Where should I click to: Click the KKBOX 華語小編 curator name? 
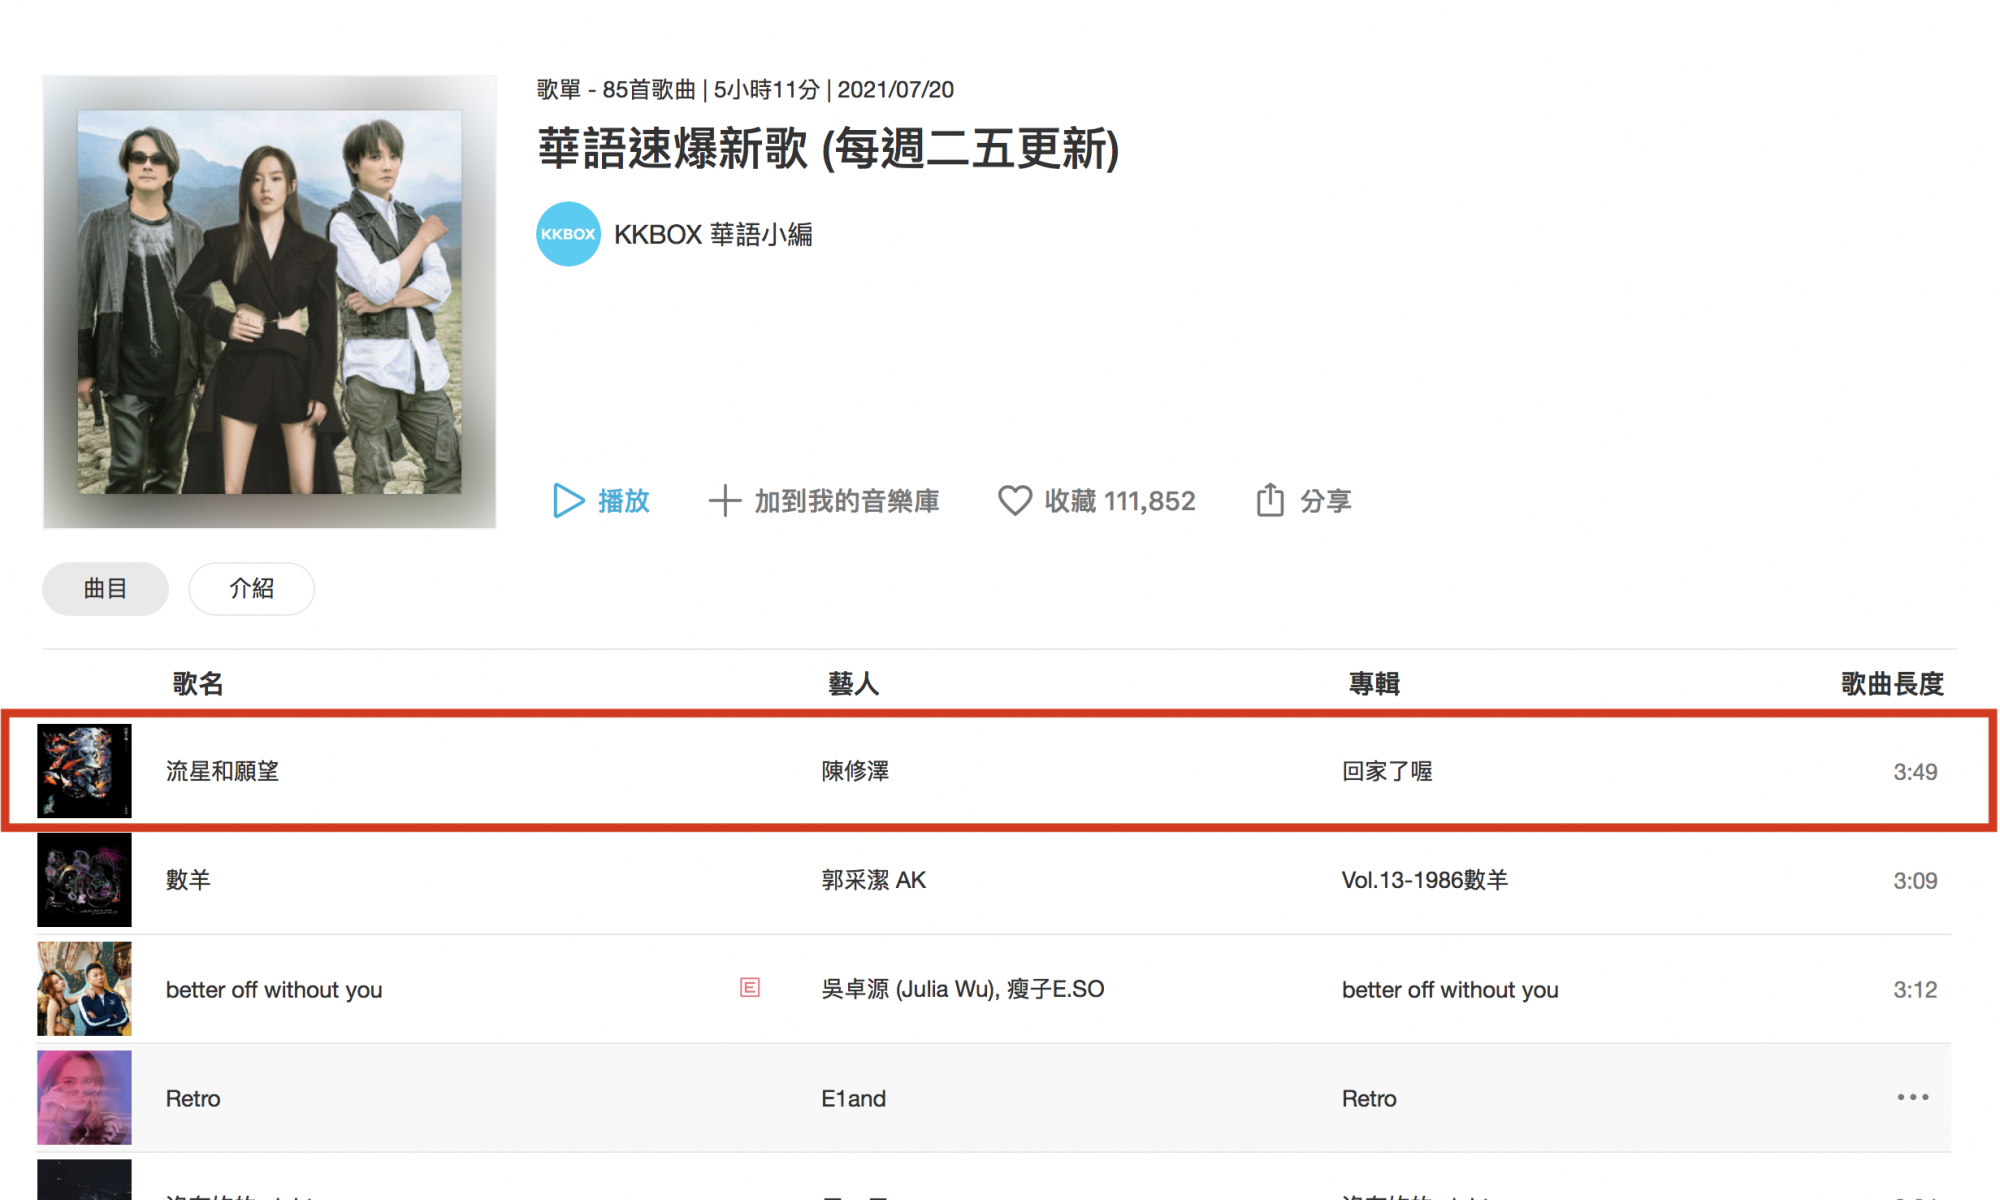pos(712,234)
